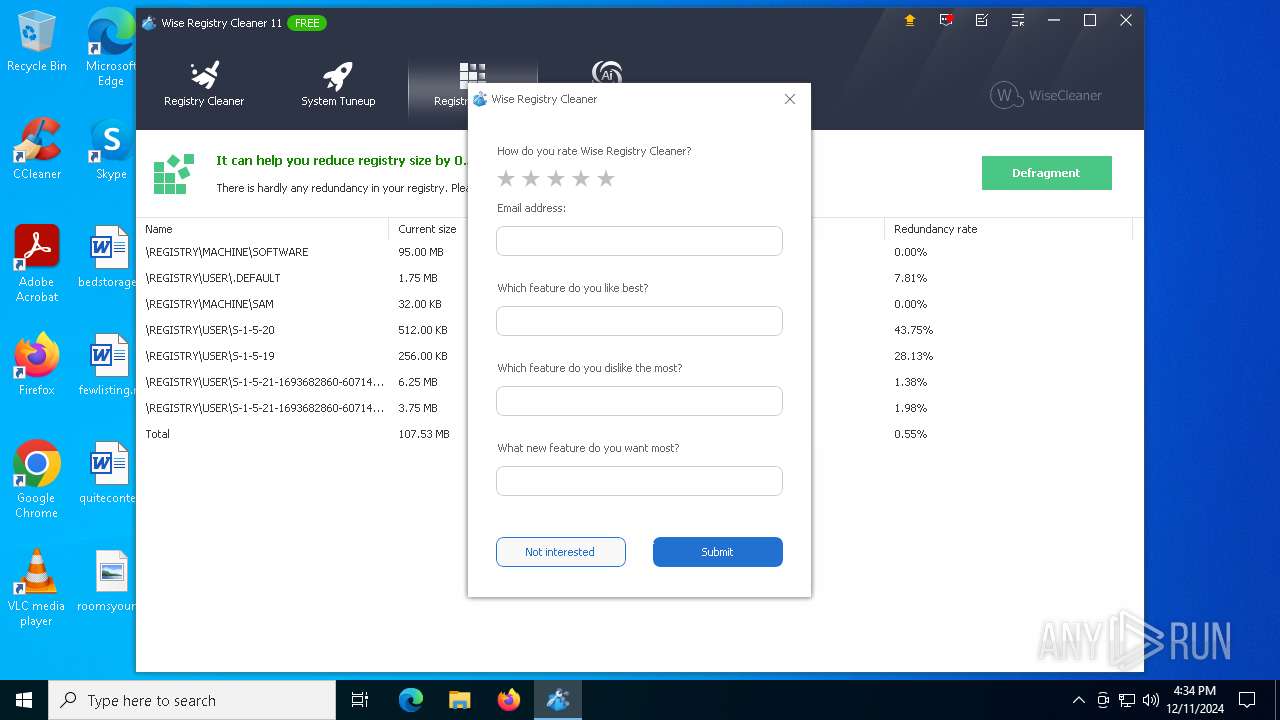Click the feedback notepad icon in title bar

point(981,20)
